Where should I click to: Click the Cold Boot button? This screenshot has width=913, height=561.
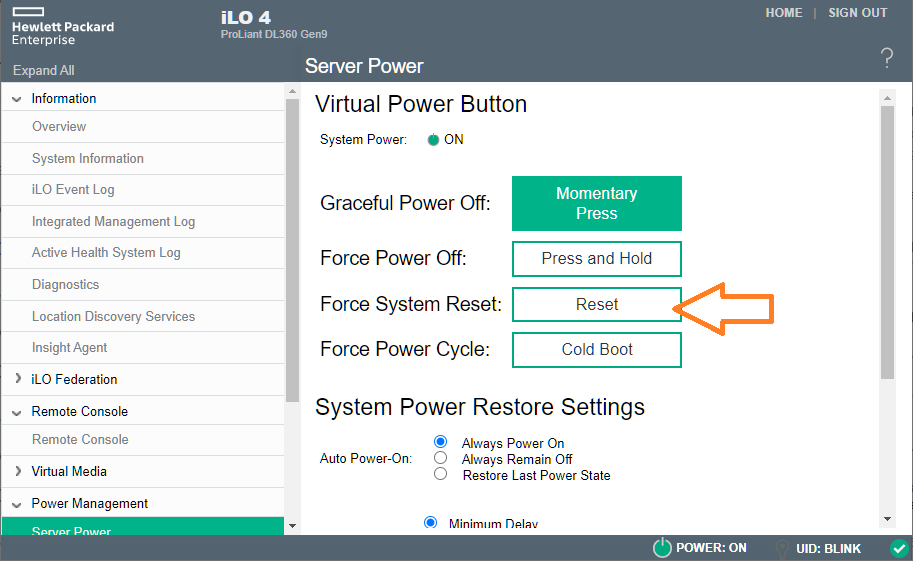[x=597, y=350]
